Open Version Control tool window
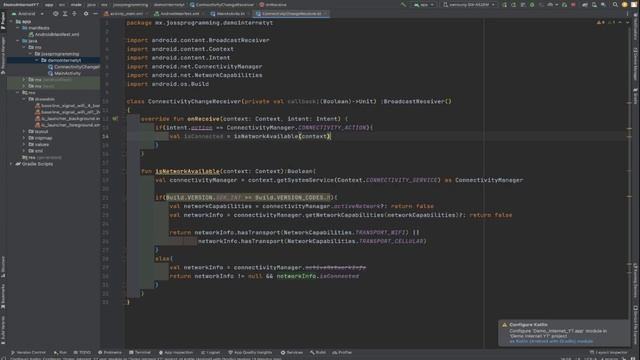Viewport: 640px width, 360px height. point(29,352)
